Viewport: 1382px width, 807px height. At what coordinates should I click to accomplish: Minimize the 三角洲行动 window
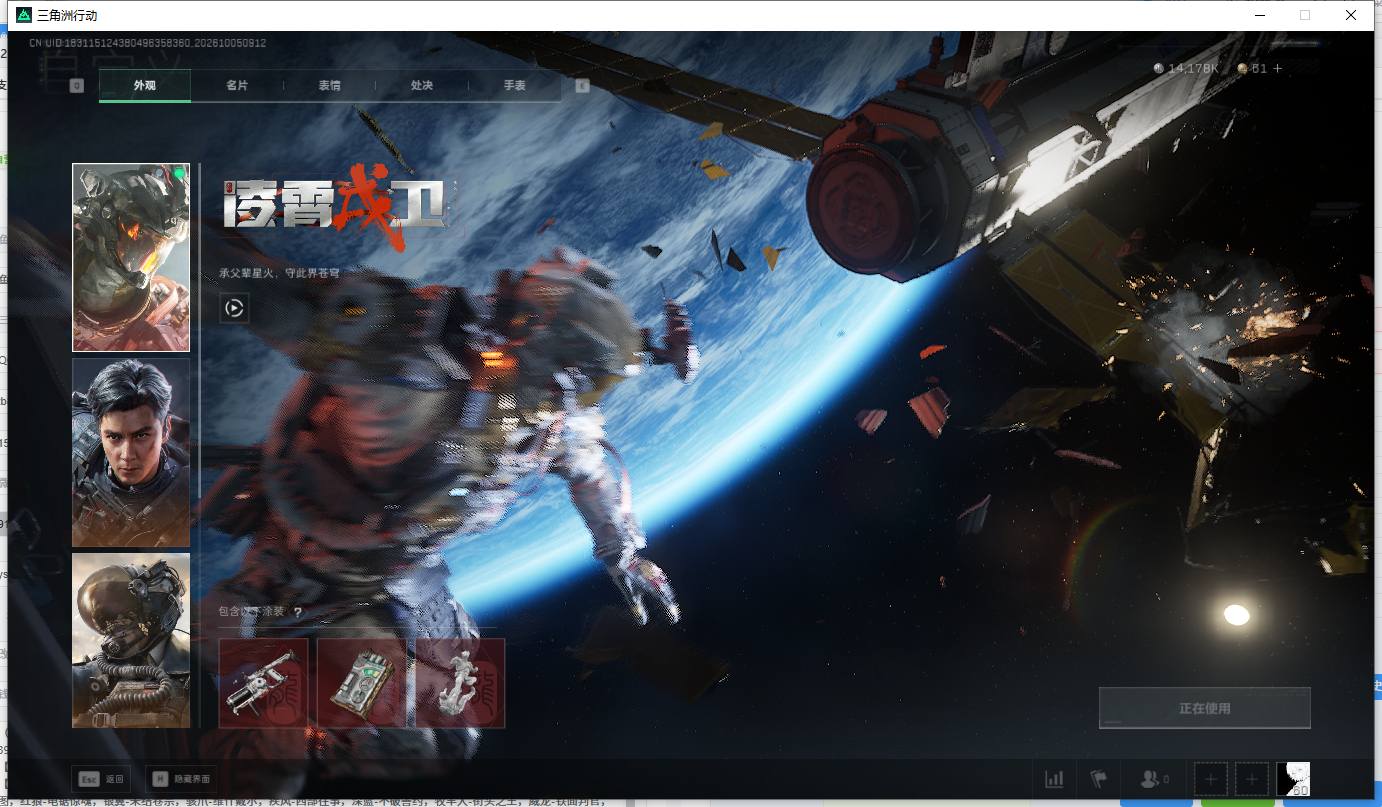1259,15
